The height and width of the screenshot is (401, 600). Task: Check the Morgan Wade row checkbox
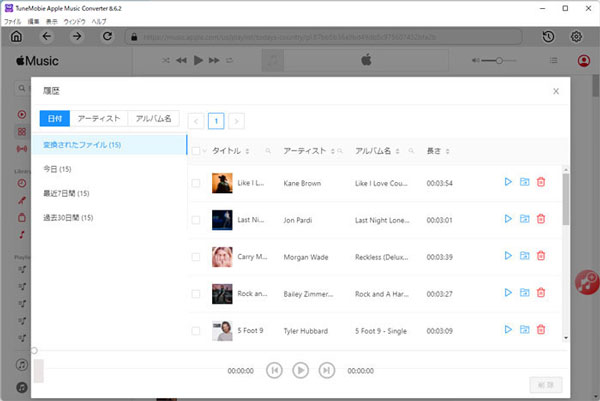(196, 257)
